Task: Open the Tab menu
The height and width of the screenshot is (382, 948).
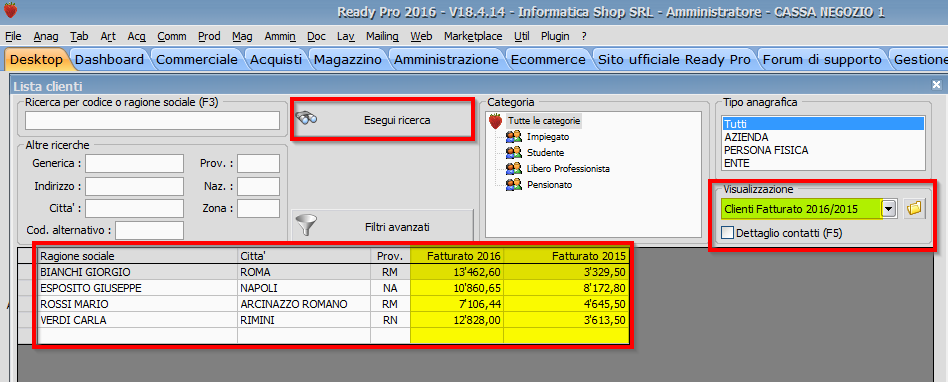Action: [79, 36]
